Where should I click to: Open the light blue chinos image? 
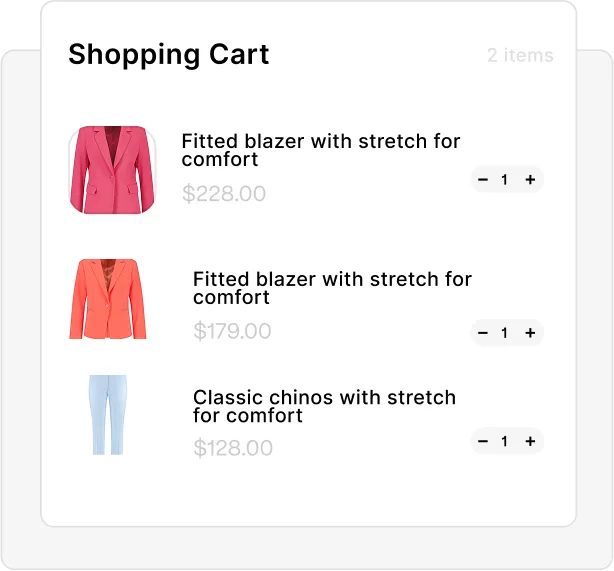(x=108, y=415)
